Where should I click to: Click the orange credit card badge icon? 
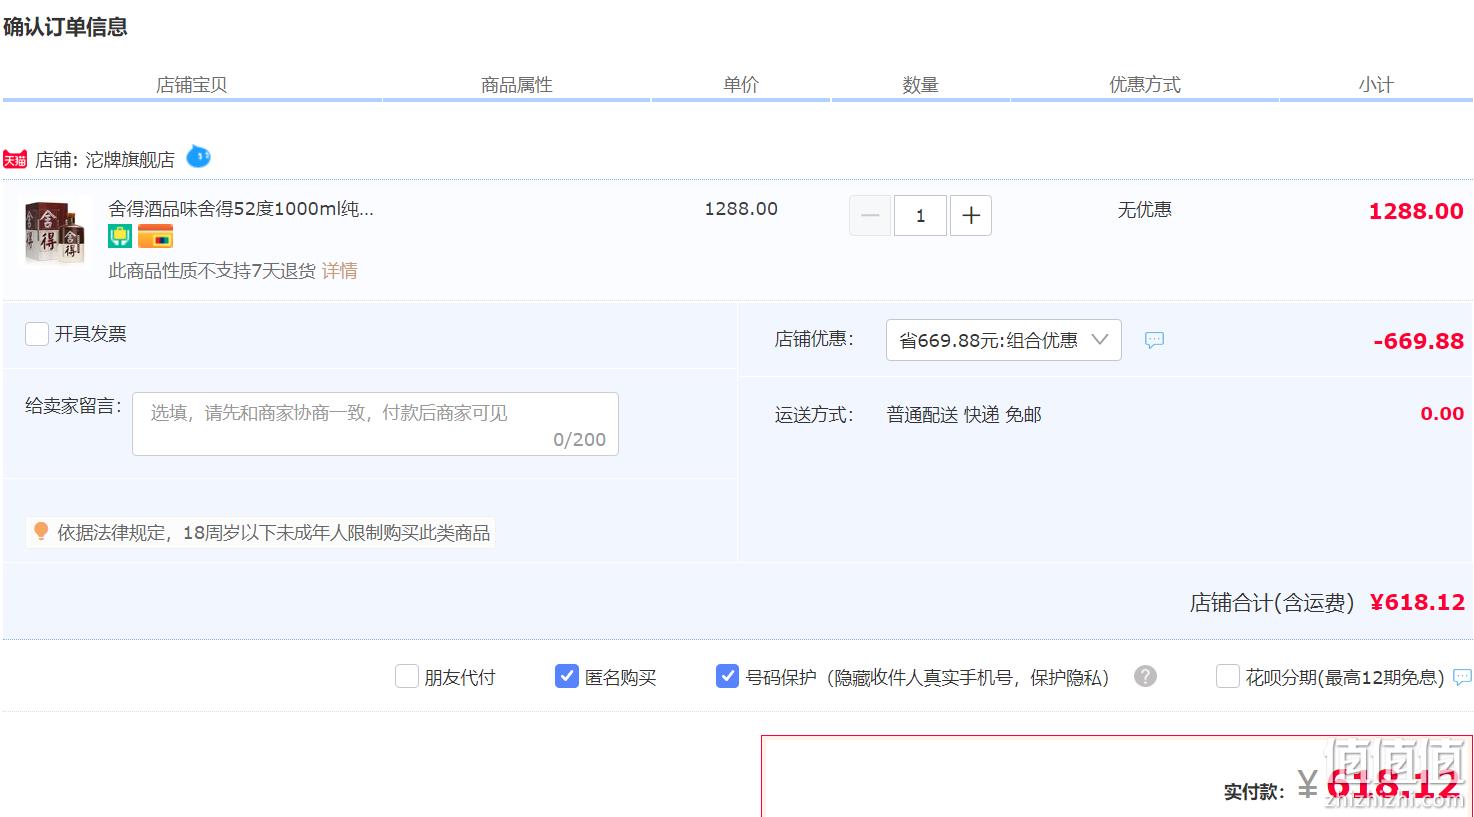pyautogui.click(x=155, y=237)
